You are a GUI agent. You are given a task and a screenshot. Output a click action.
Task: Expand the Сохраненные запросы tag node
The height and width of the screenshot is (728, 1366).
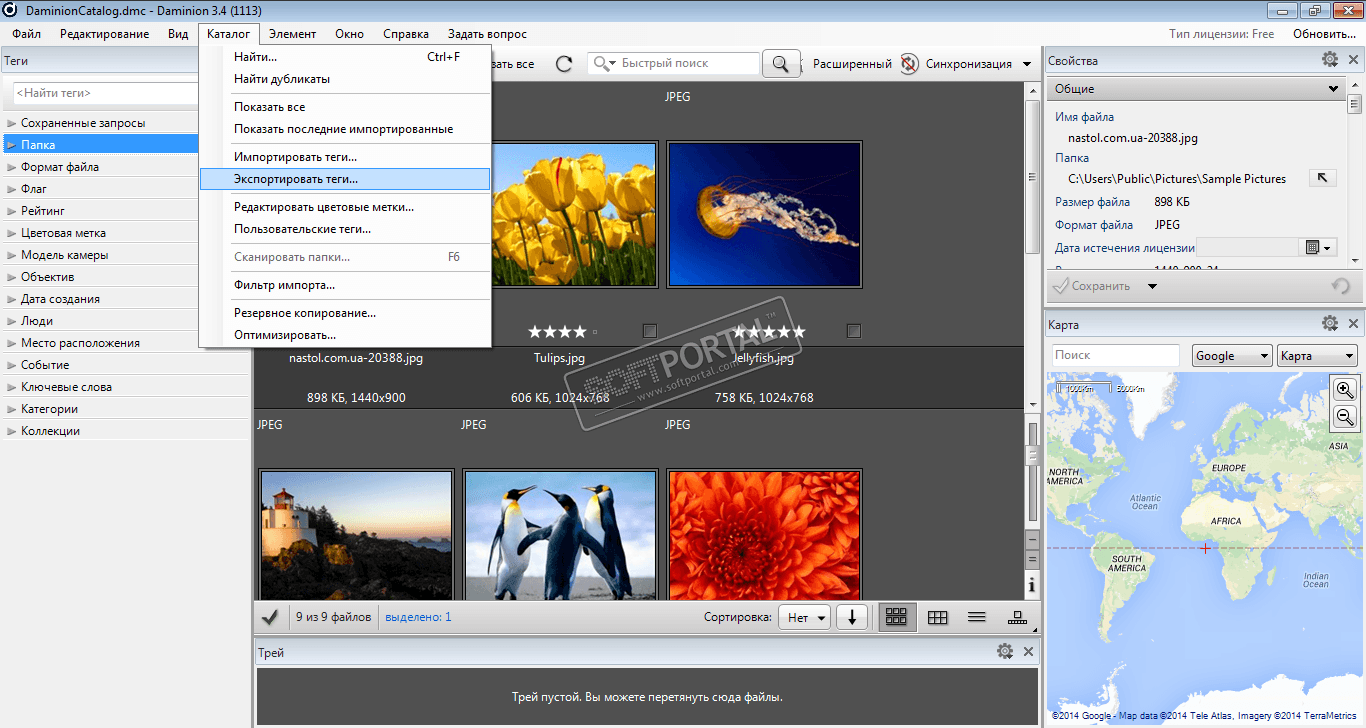click(x=11, y=123)
